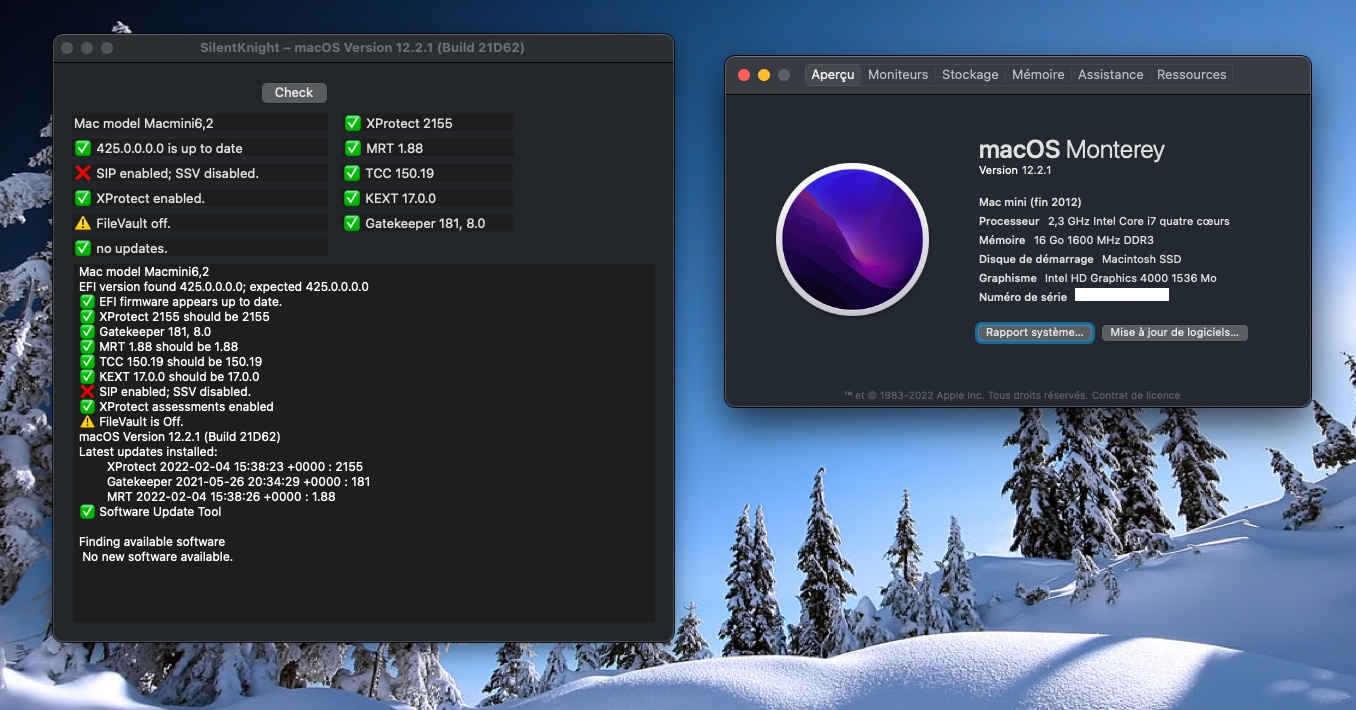Click 'Latest updates installed:' log line

pos(148,451)
